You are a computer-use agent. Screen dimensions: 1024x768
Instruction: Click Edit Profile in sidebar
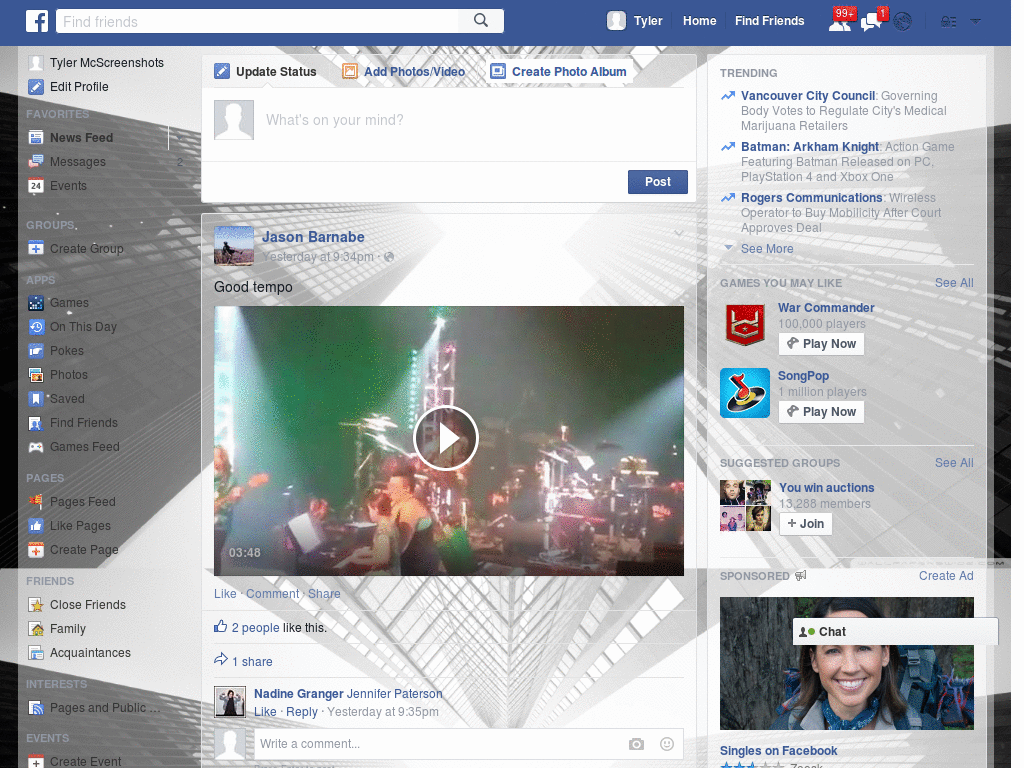79,87
